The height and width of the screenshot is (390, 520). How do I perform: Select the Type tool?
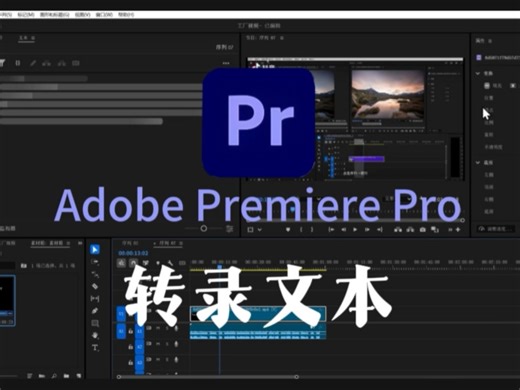(x=95, y=348)
